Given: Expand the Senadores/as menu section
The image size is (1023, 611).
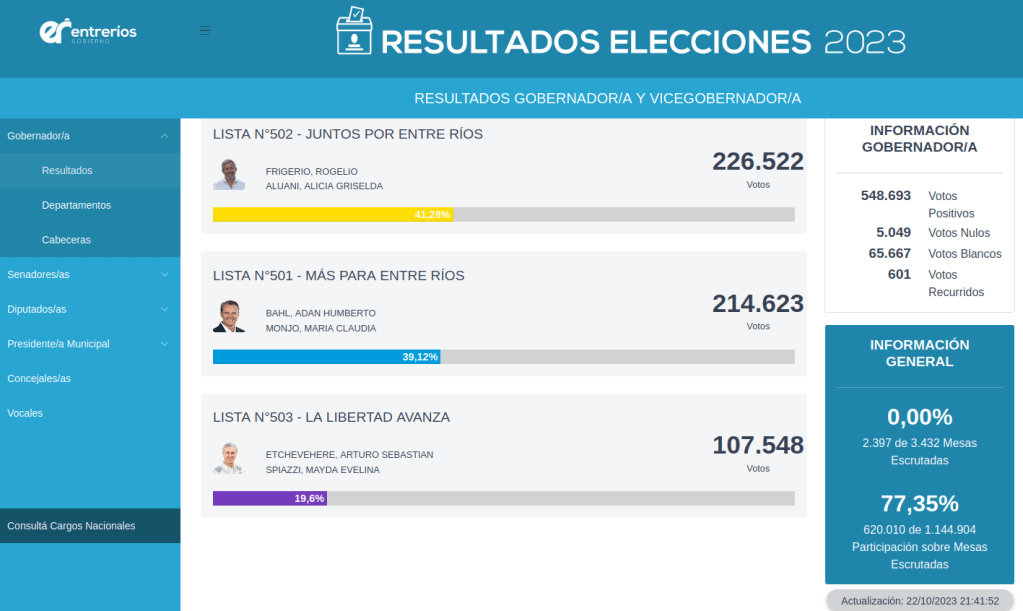Looking at the screenshot, I should point(164,274).
